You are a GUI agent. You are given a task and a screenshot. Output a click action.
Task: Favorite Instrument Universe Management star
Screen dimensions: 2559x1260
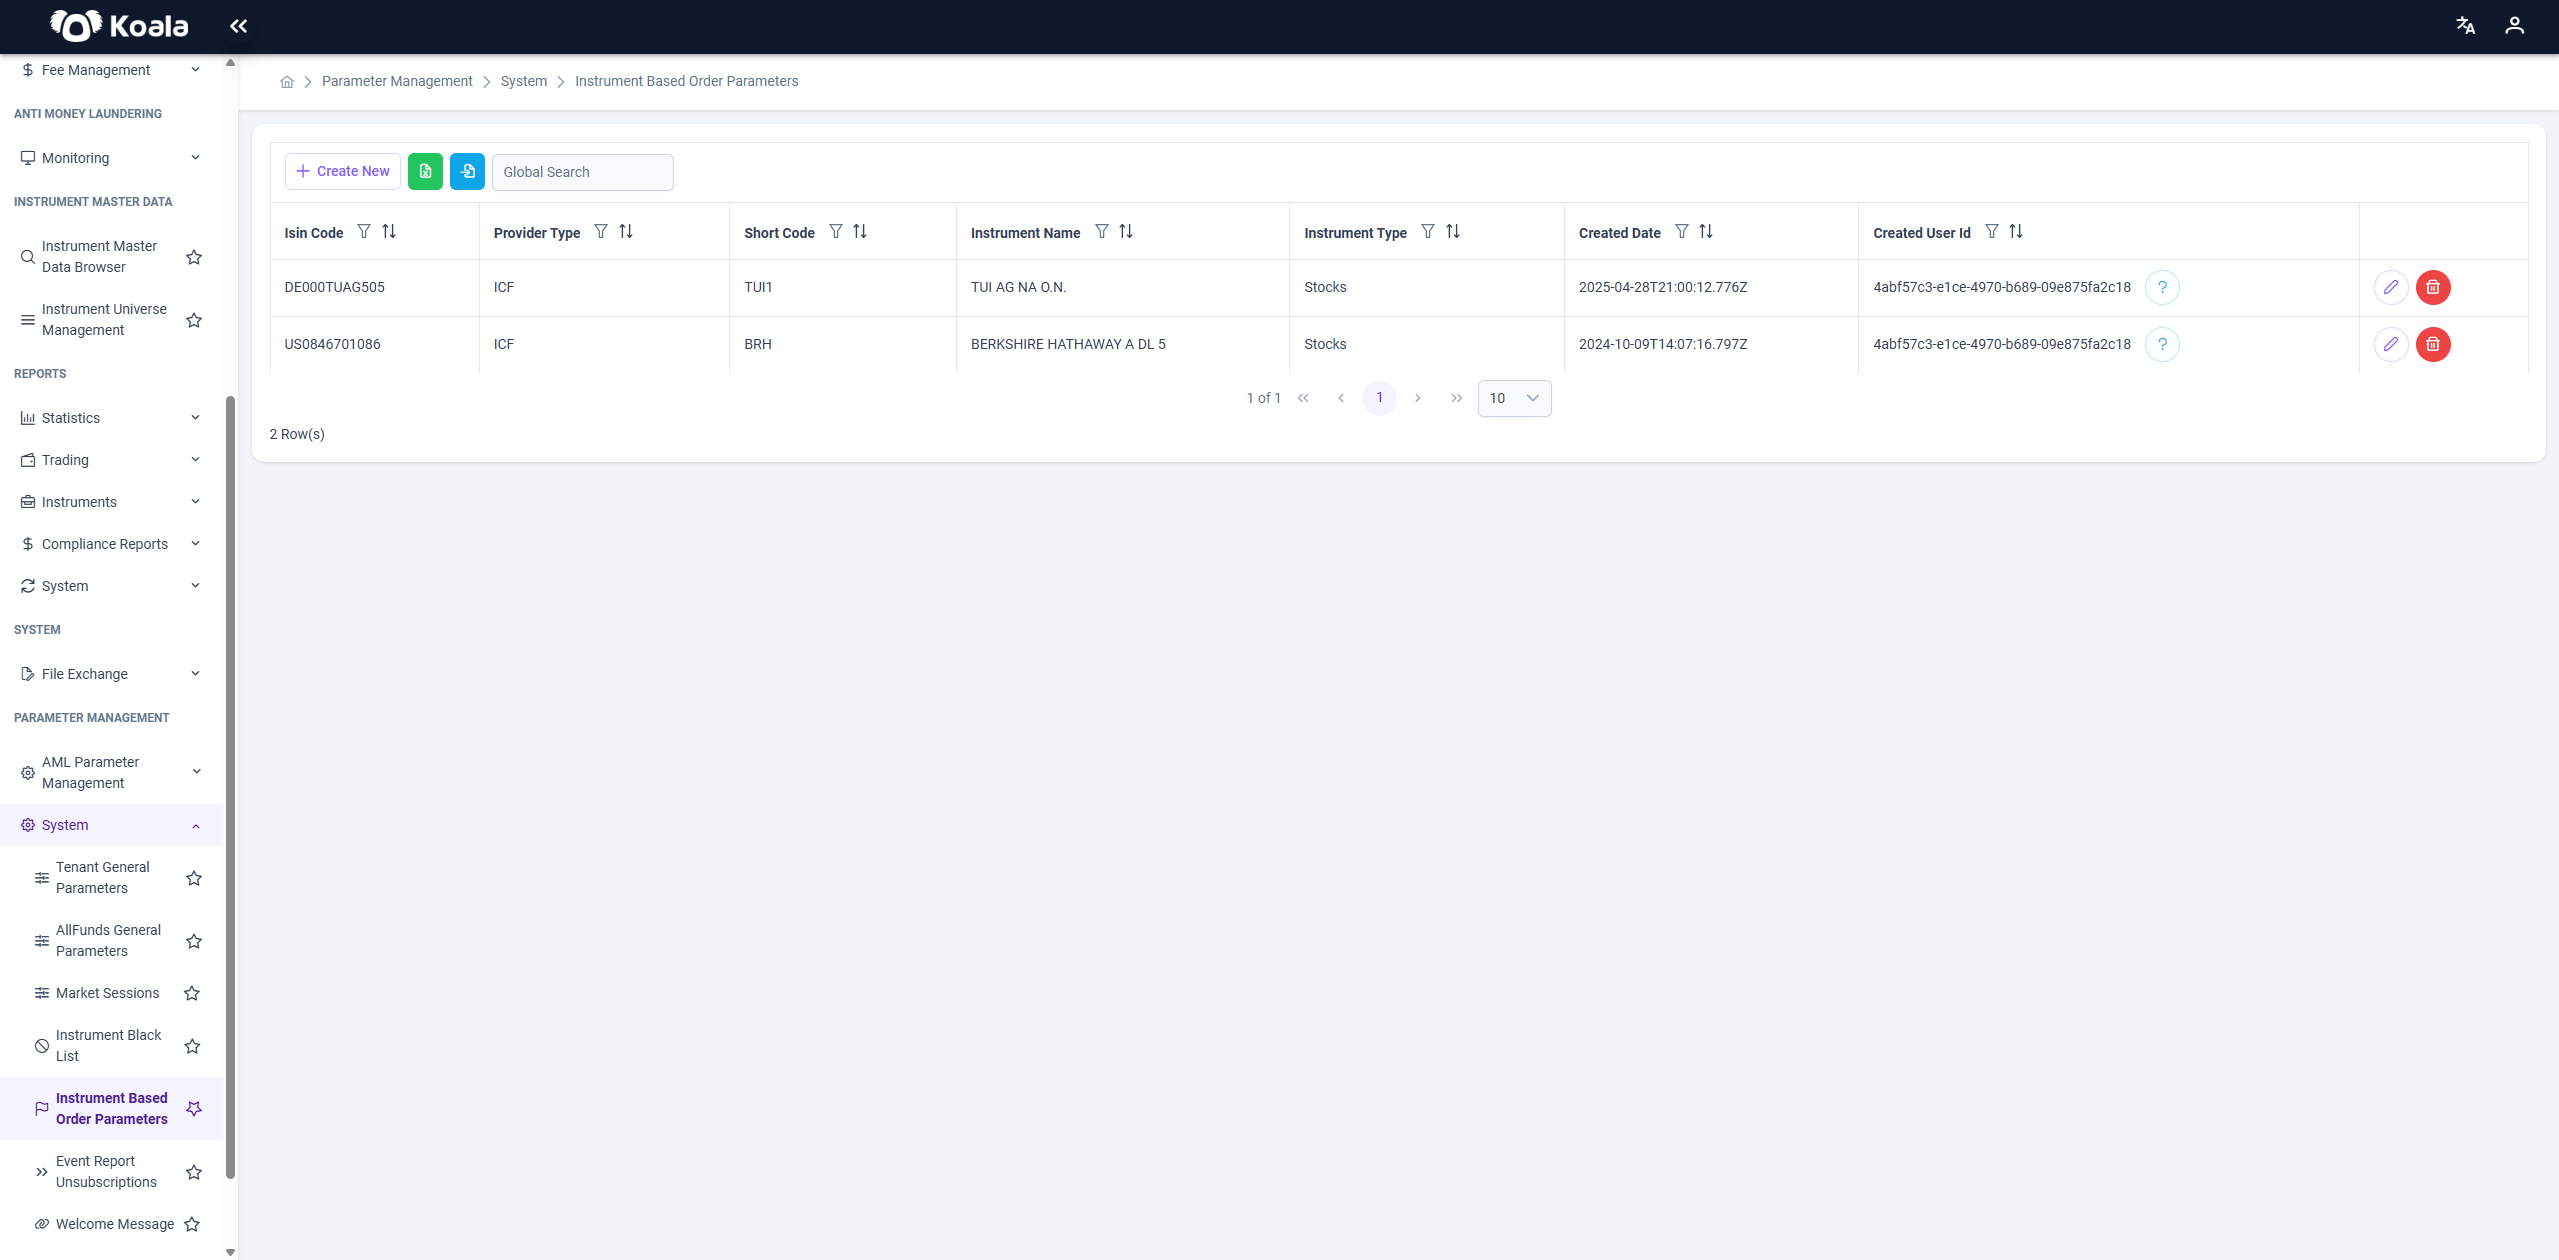click(x=194, y=320)
